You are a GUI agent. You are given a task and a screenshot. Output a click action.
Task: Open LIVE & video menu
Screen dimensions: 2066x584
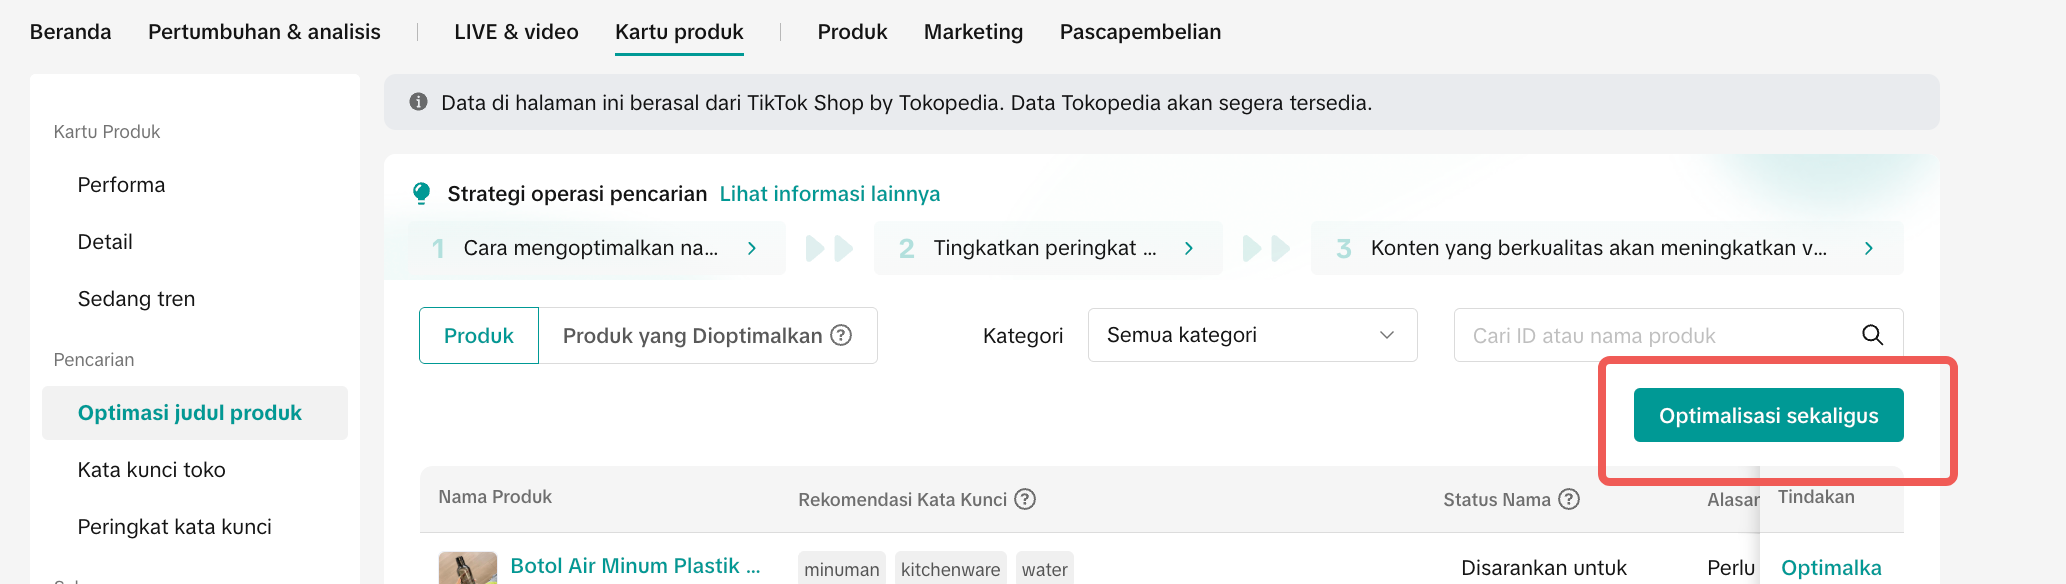pyautogui.click(x=516, y=32)
